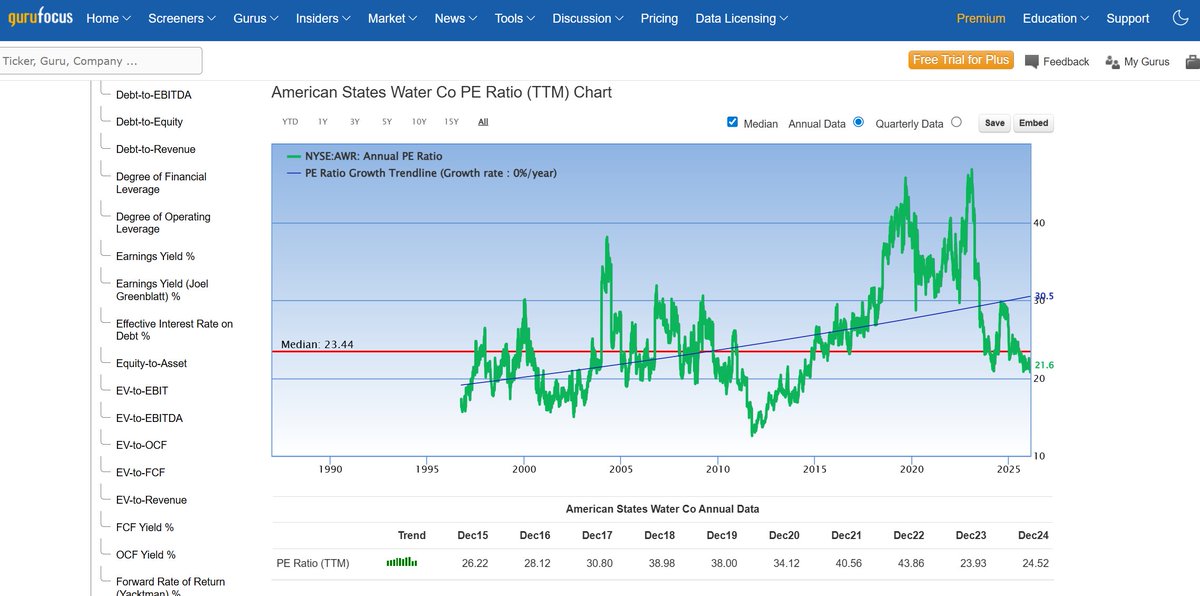This screenshot has height=596, width=1200.
Task: Open EV-to-EBIT in the sidebar
Action: click(142, 391)
